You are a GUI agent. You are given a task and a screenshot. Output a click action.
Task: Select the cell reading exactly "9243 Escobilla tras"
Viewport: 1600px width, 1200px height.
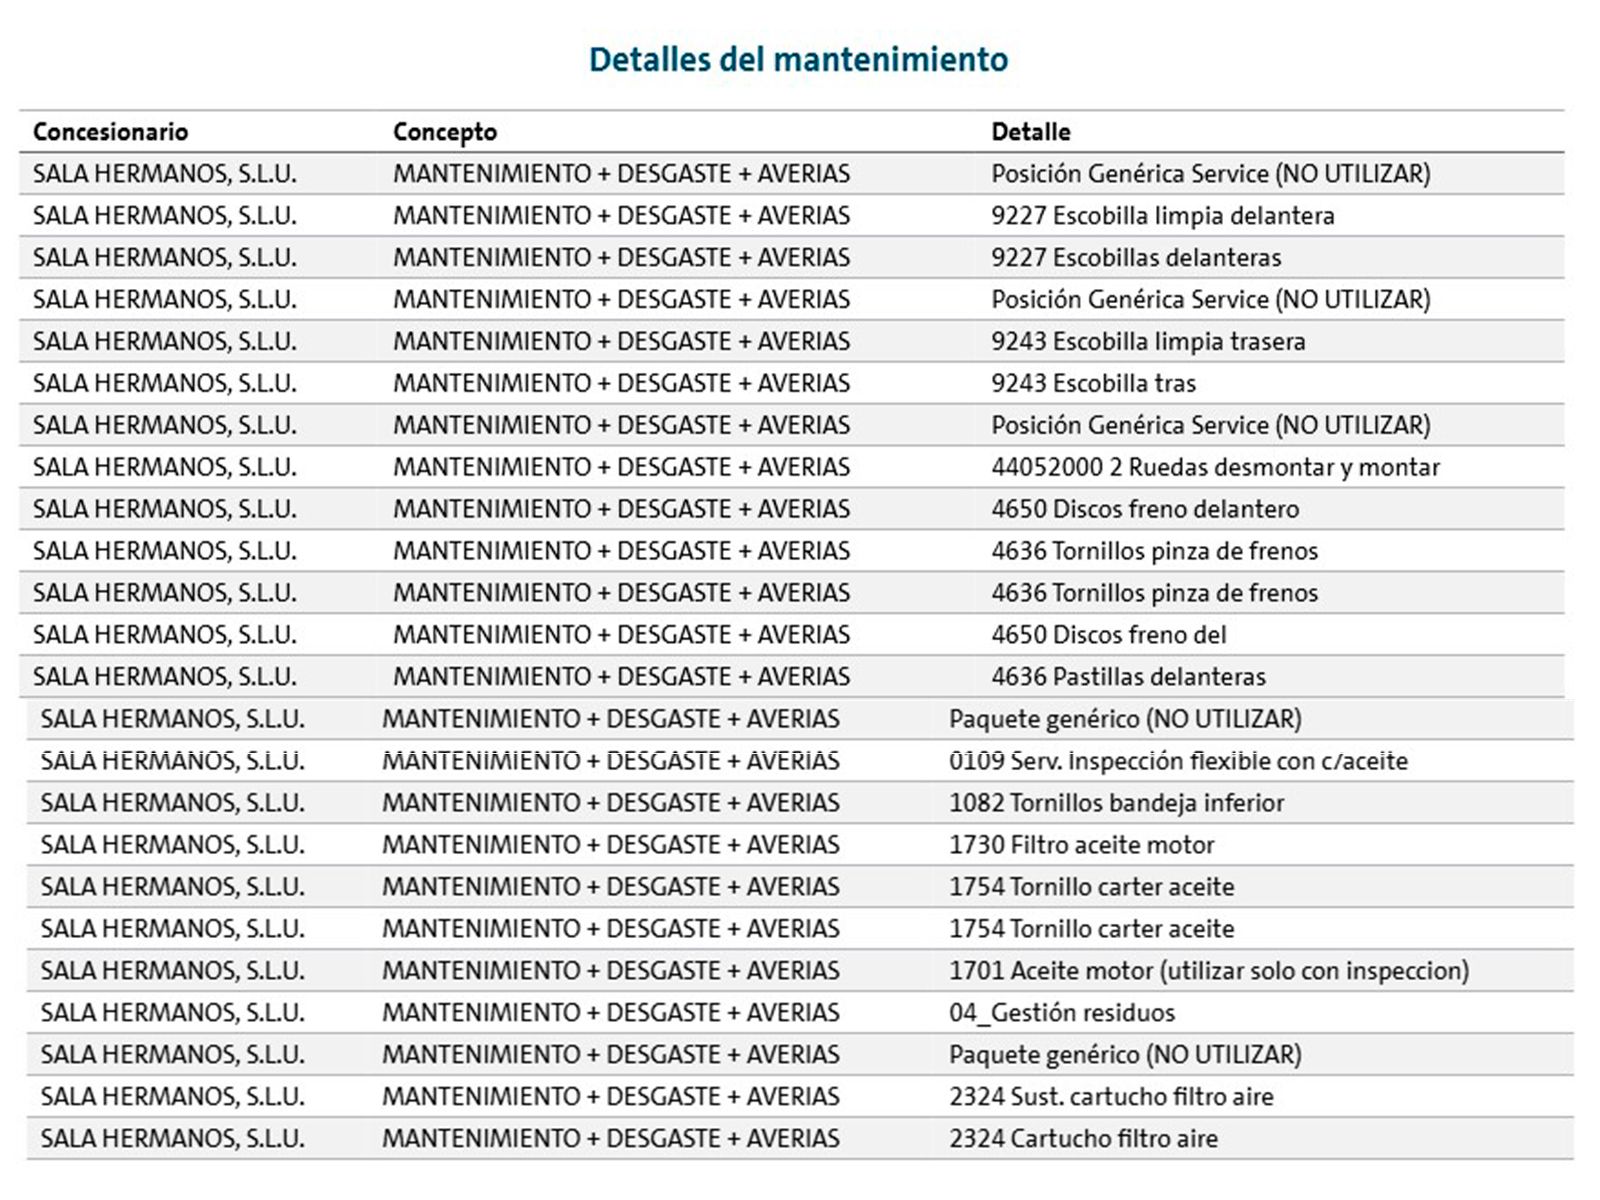[1093, 384]
